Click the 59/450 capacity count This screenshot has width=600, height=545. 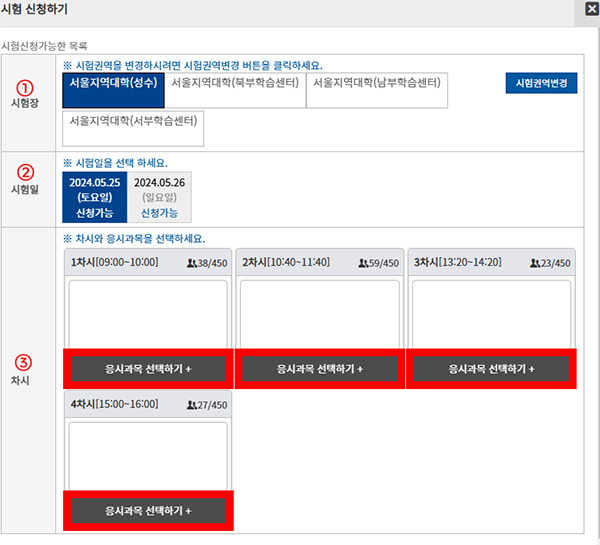tap(384, 263)
